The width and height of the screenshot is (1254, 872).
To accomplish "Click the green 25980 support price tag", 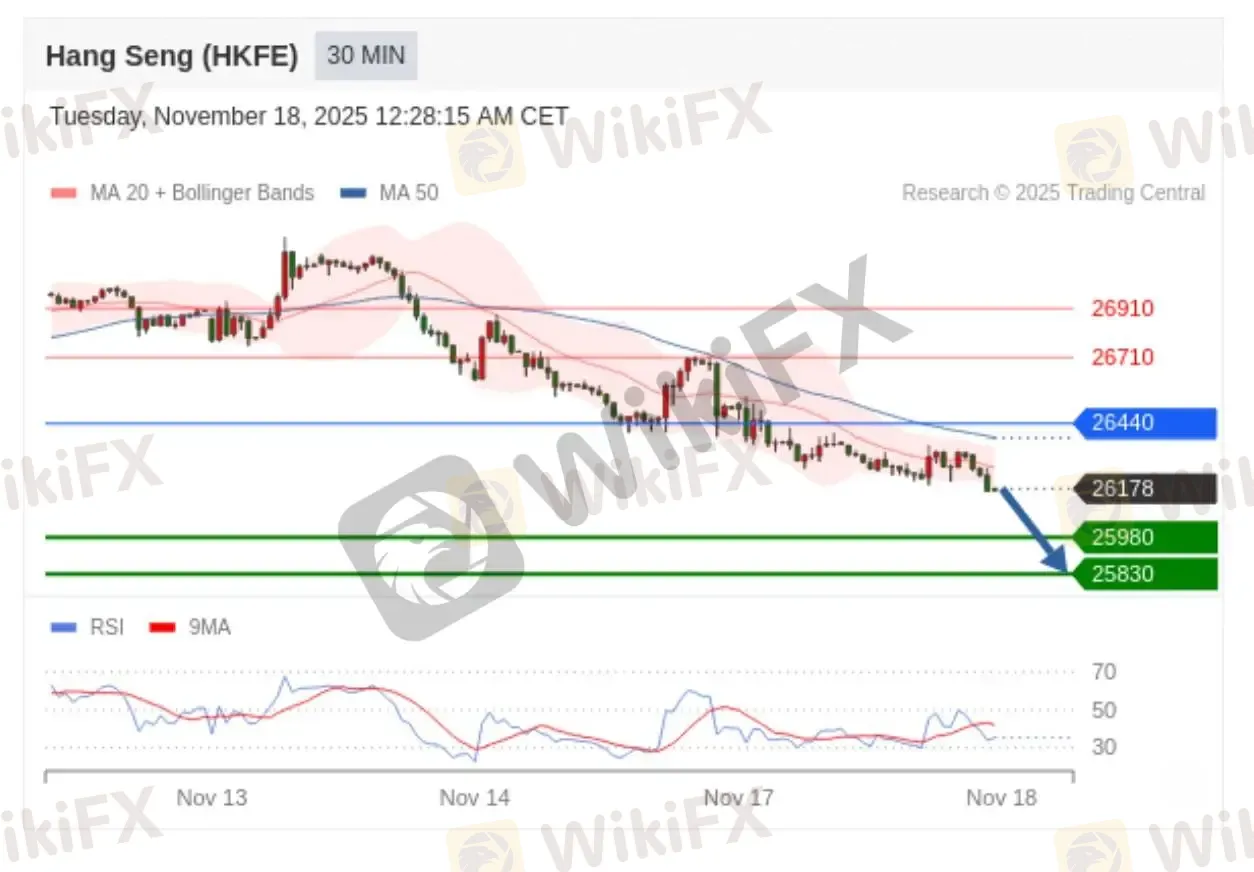I will [1144, 538].
